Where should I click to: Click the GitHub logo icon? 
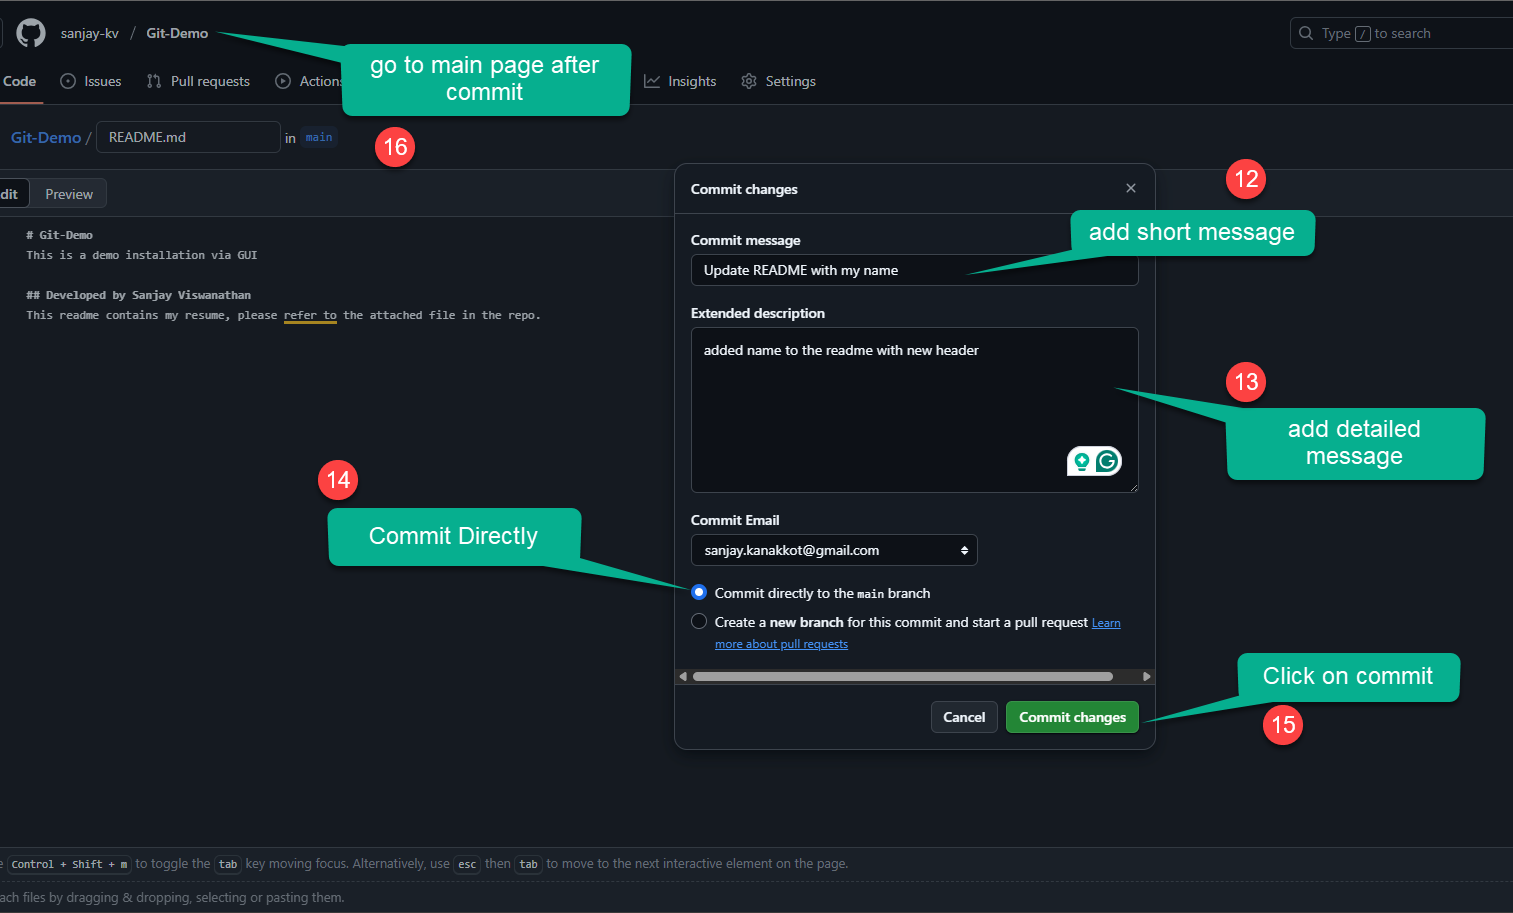pos(30,33)
